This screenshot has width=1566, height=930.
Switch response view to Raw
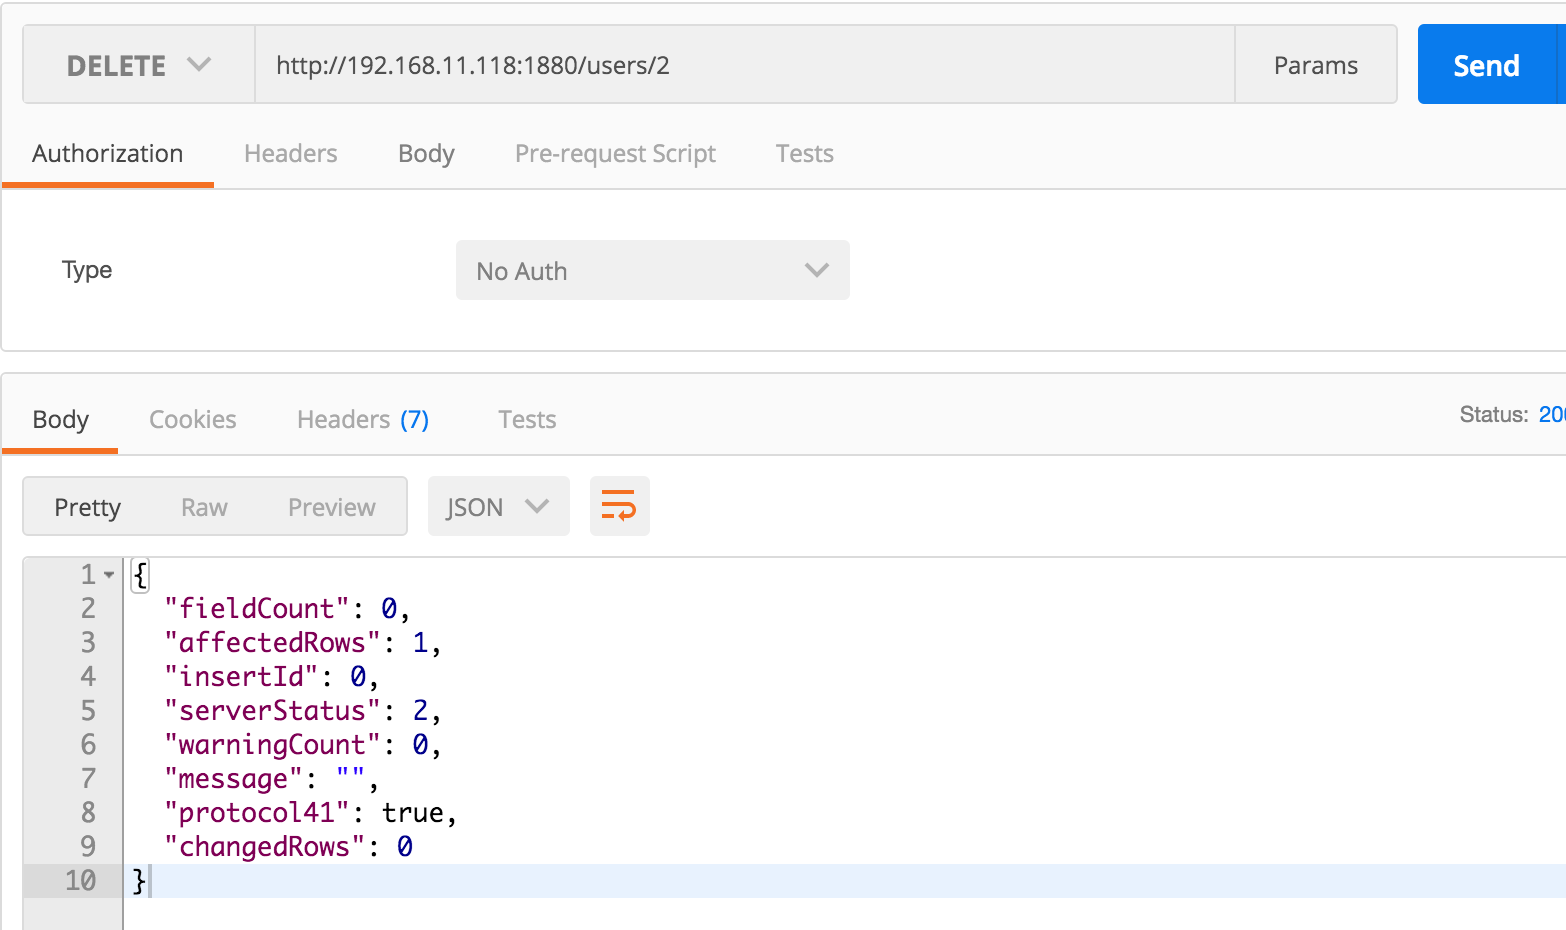203,506
